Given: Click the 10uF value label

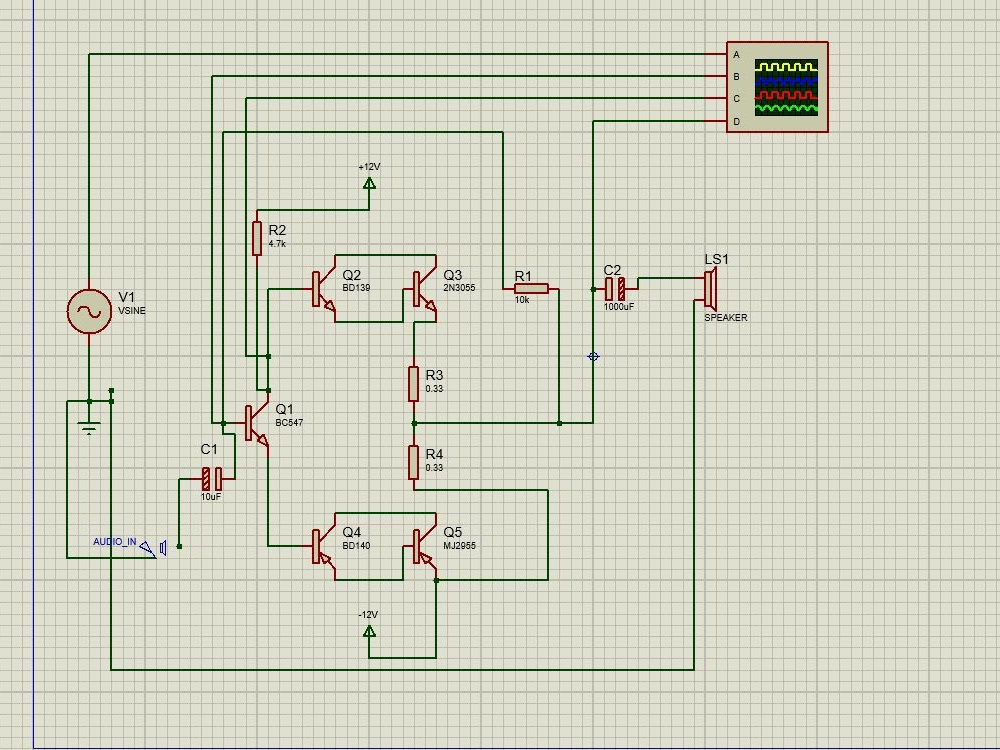Looking at the screenshot, I should [x=211, y=497].
